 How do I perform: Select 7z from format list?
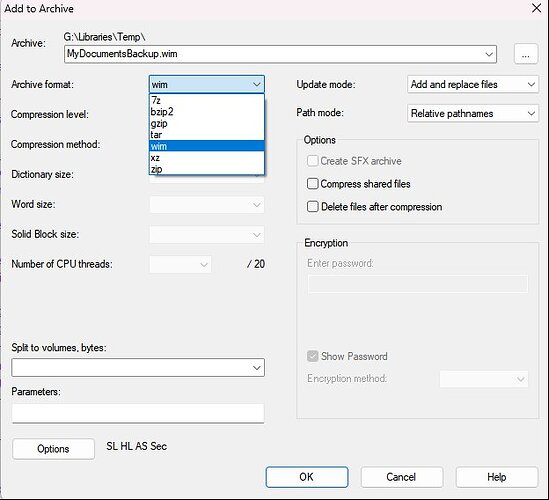[207, 100]
